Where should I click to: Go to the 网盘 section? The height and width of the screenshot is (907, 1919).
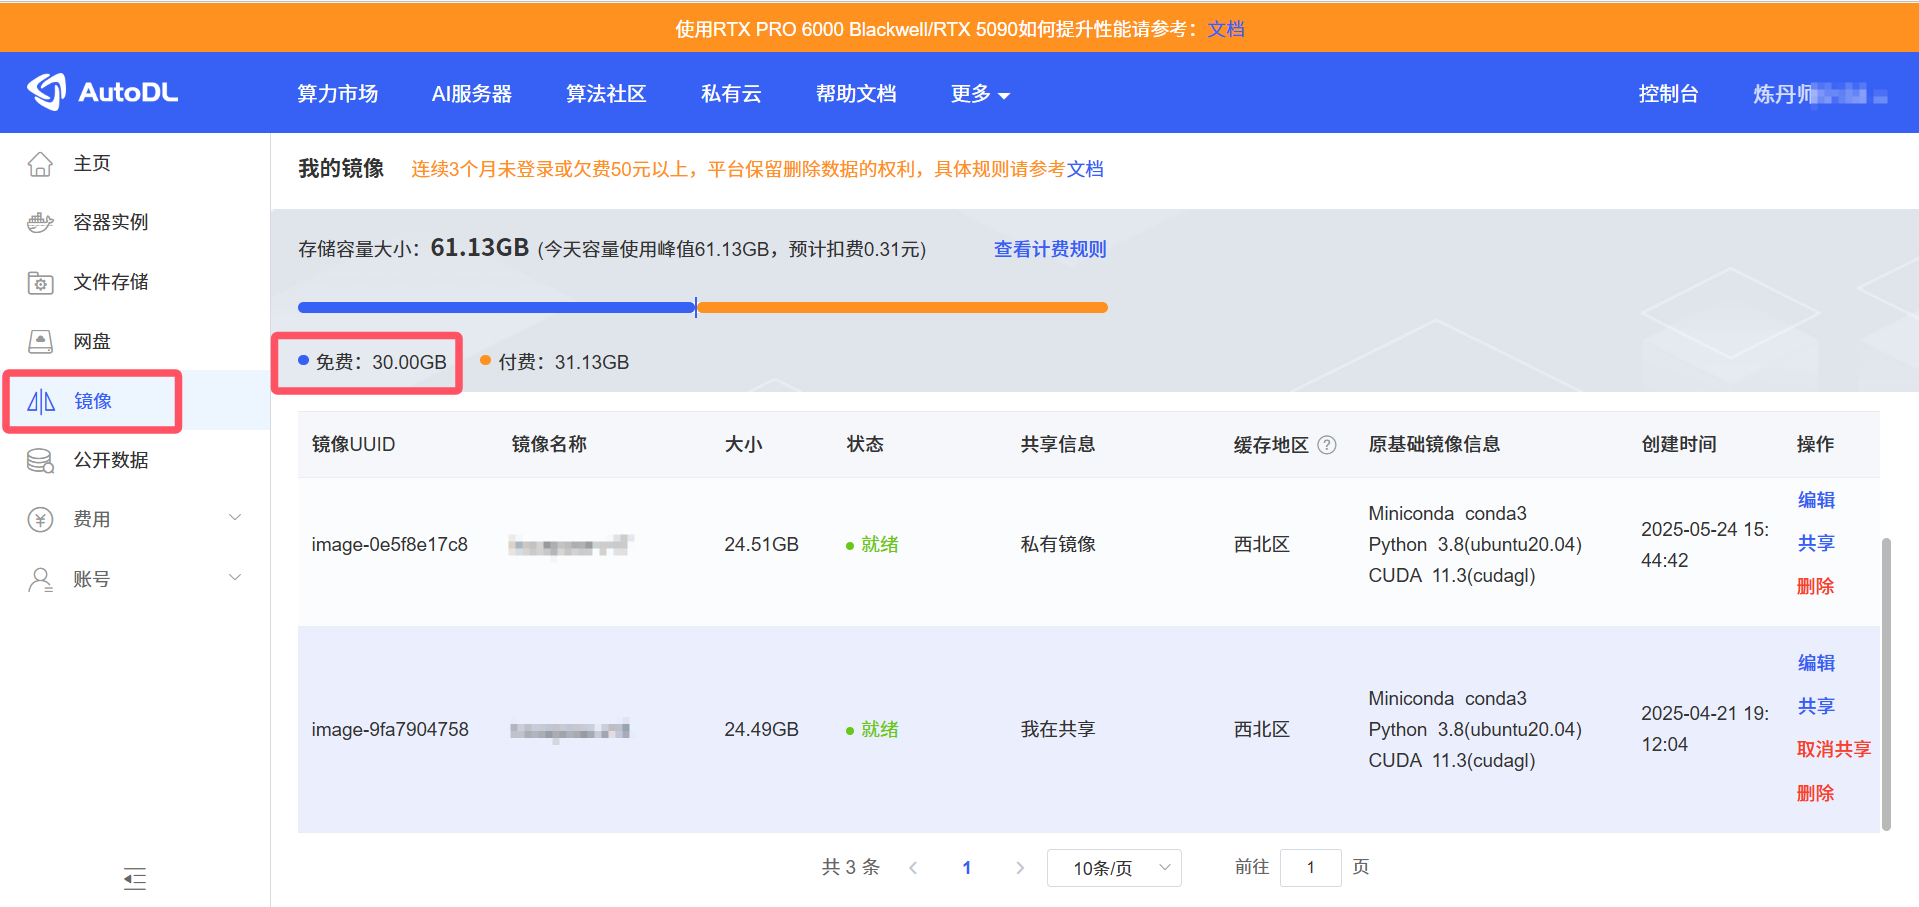tap(92, 341)
